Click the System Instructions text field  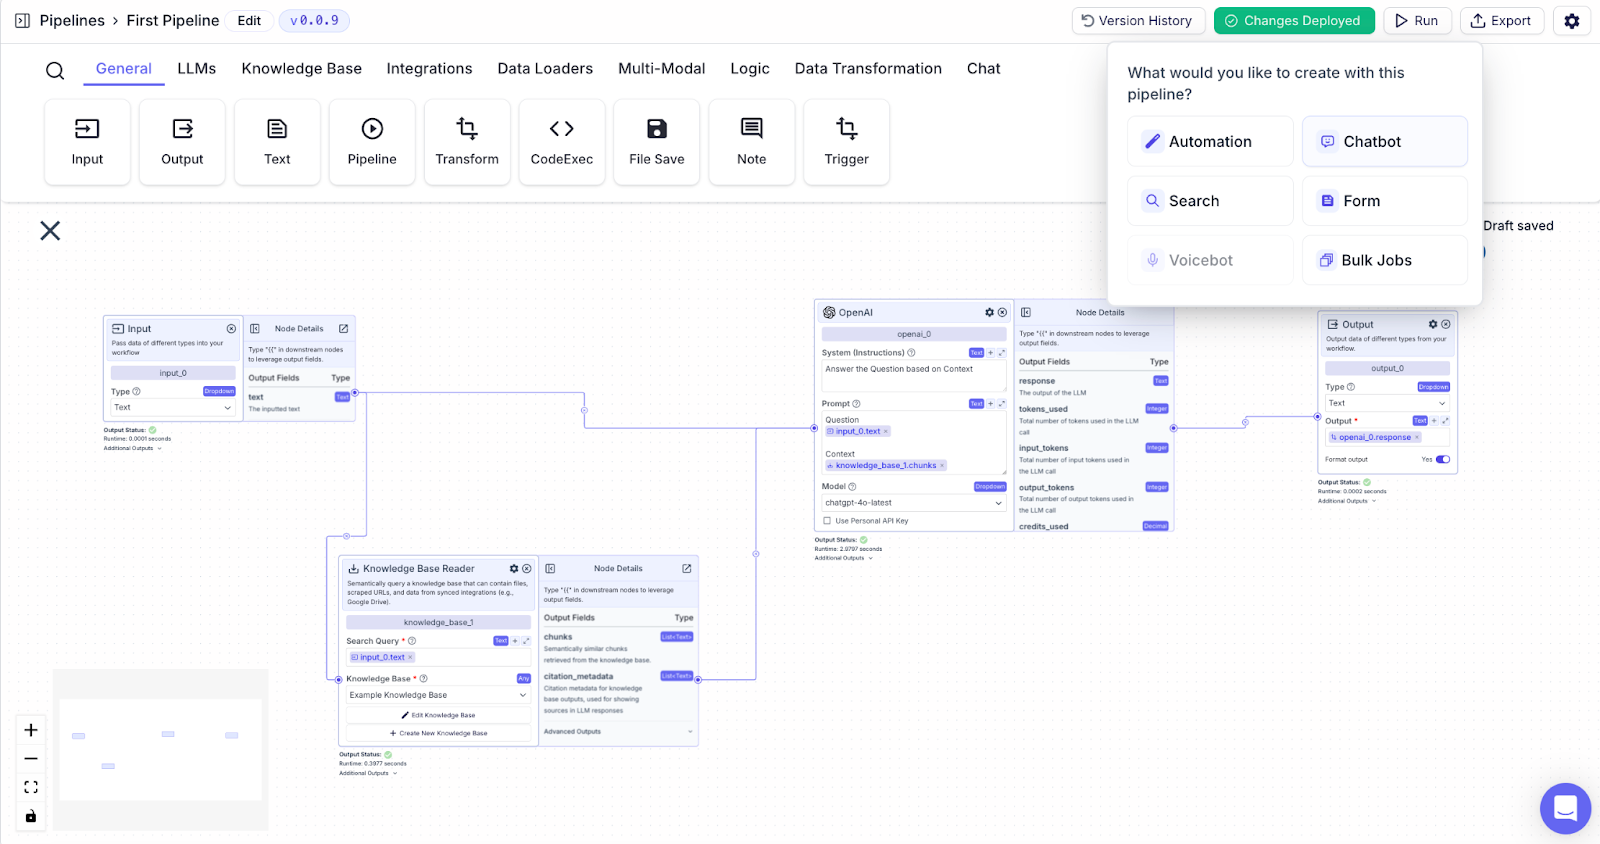coord(913,376)
